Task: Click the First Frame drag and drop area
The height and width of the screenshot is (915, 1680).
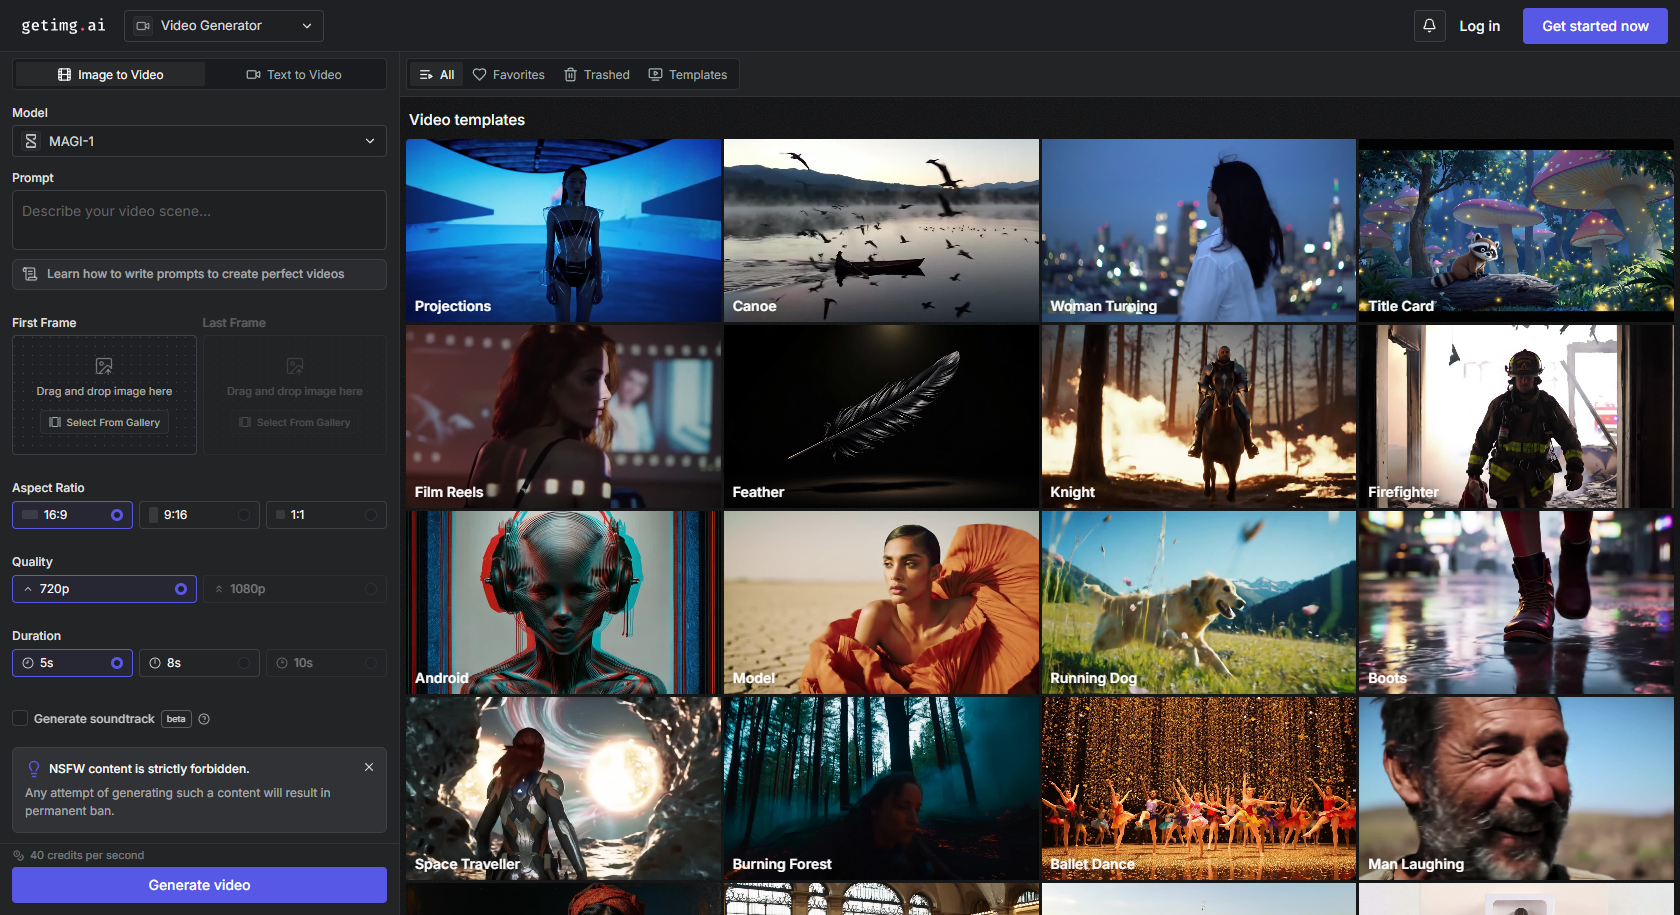Action: (x=104, y=395)
